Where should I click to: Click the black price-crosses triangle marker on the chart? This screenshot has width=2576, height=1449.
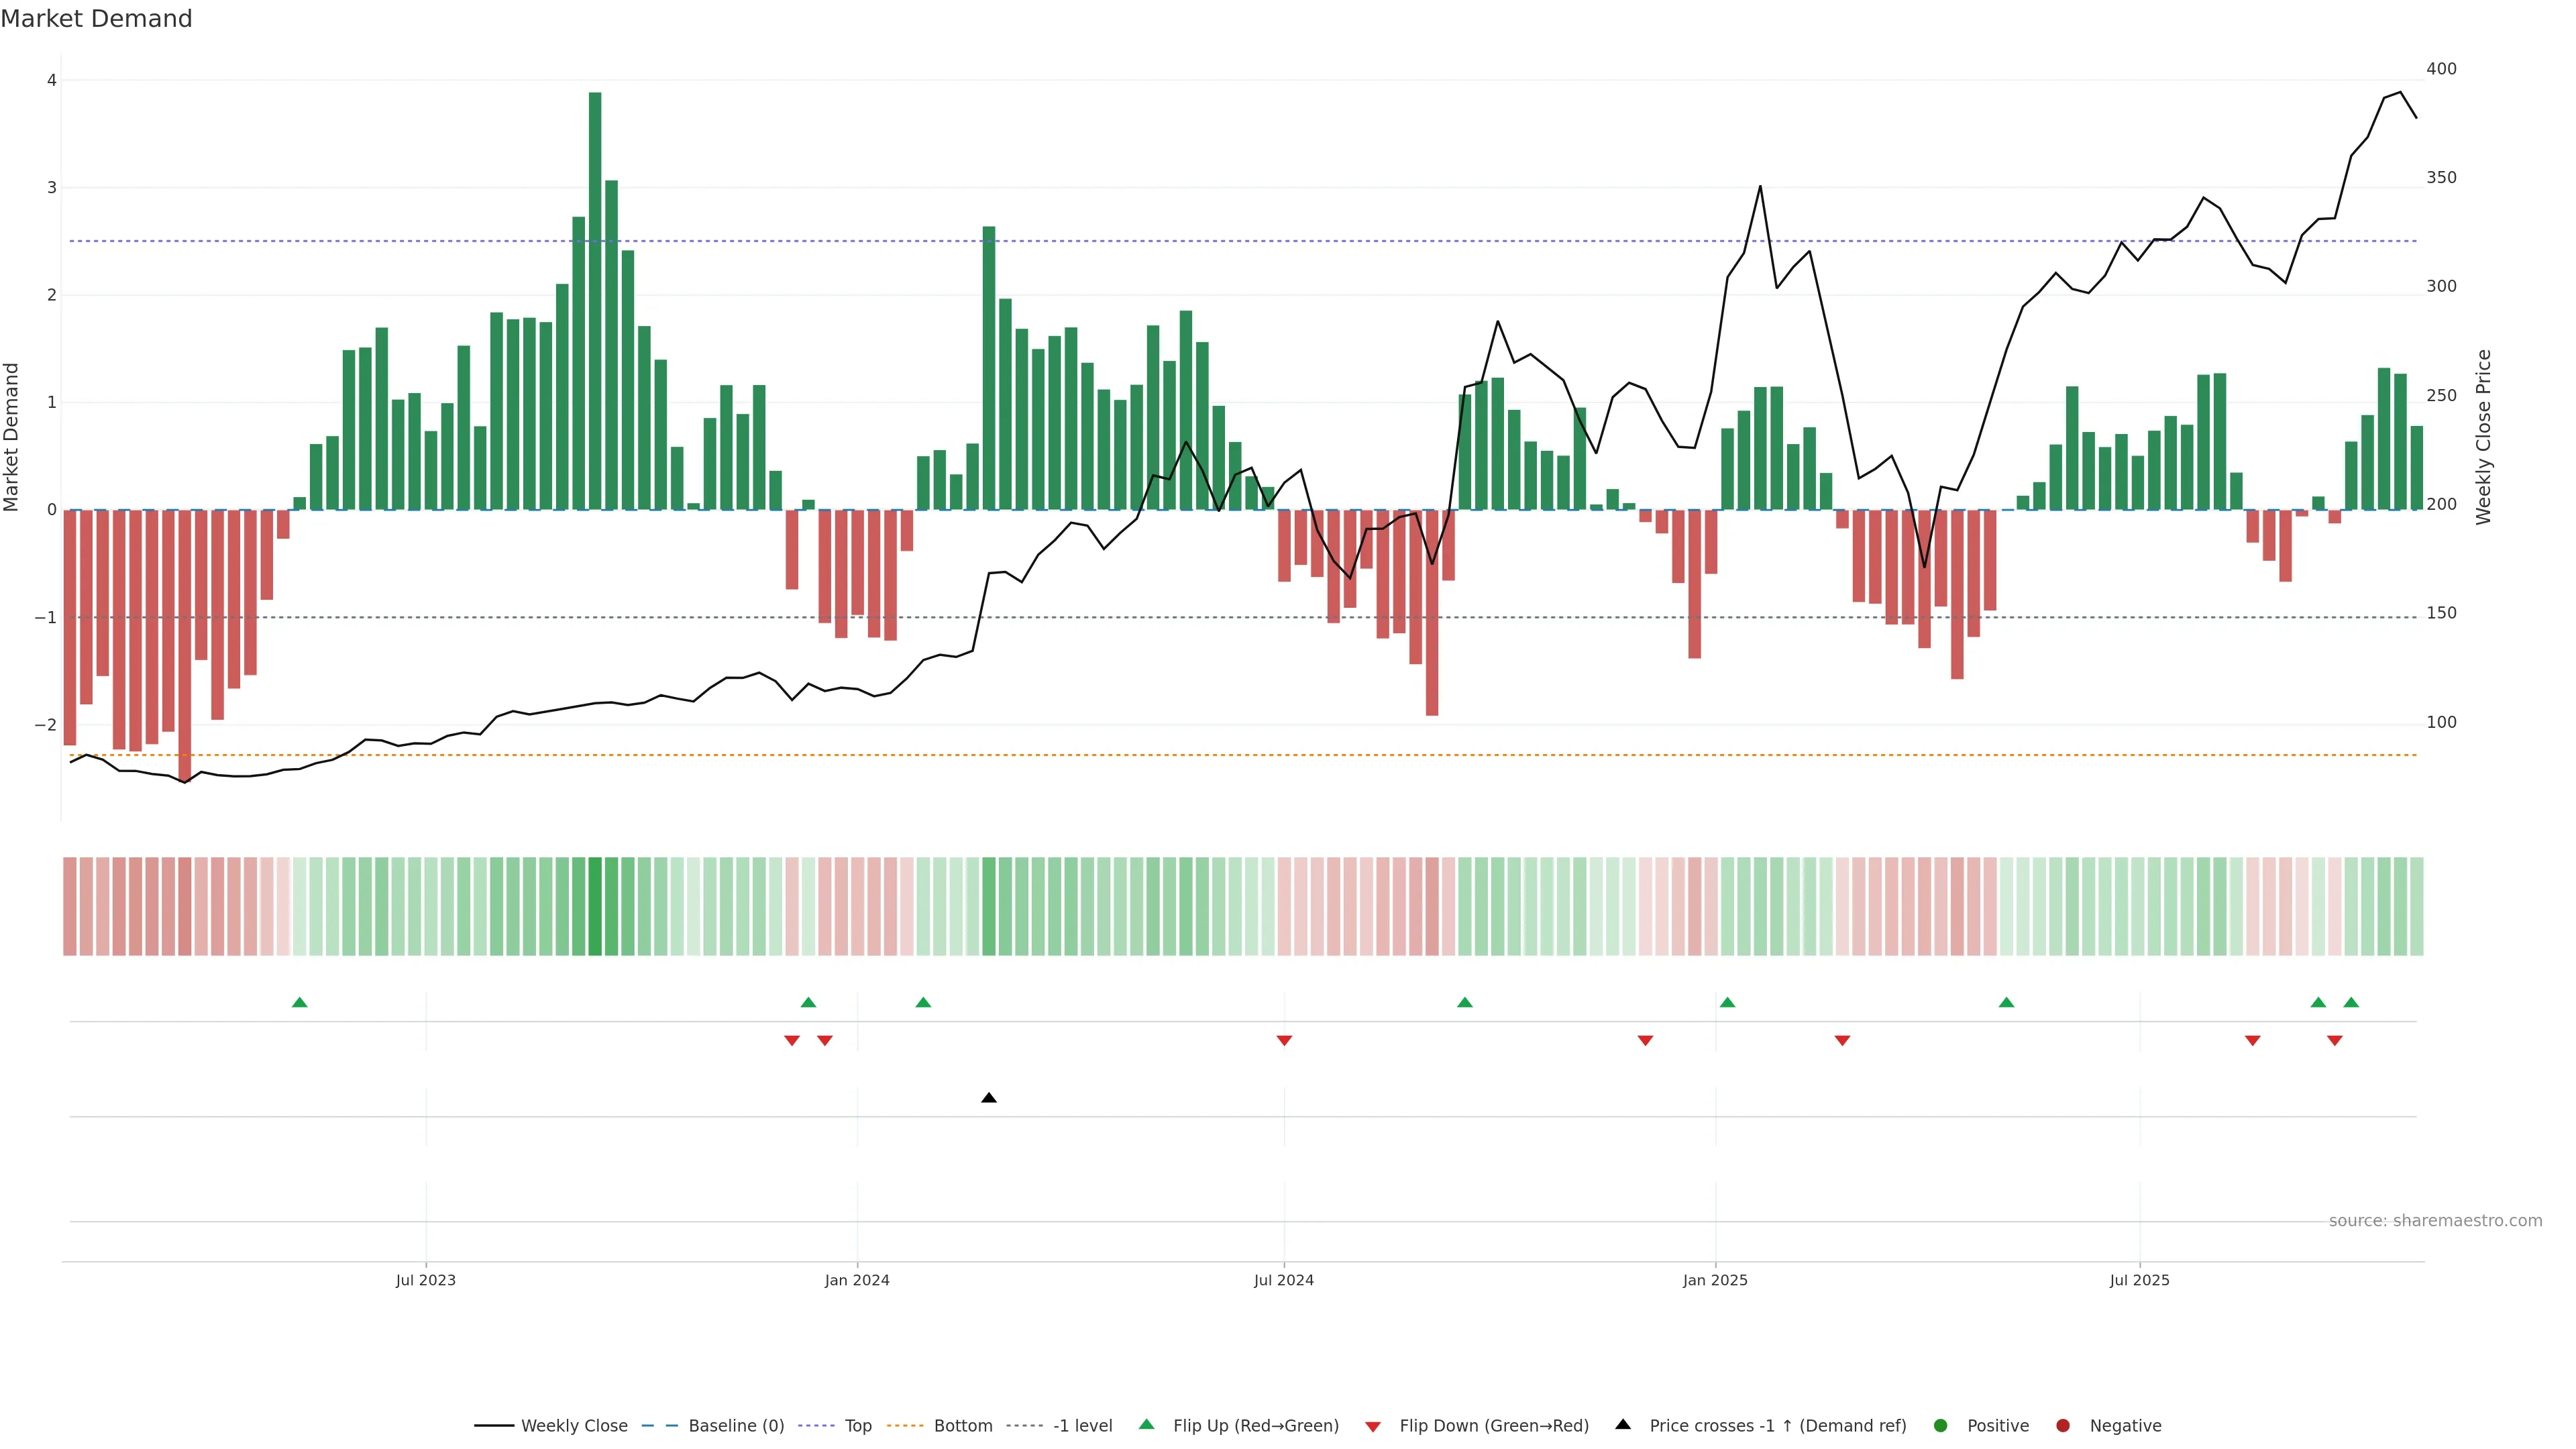click(x=989, y=1098)
